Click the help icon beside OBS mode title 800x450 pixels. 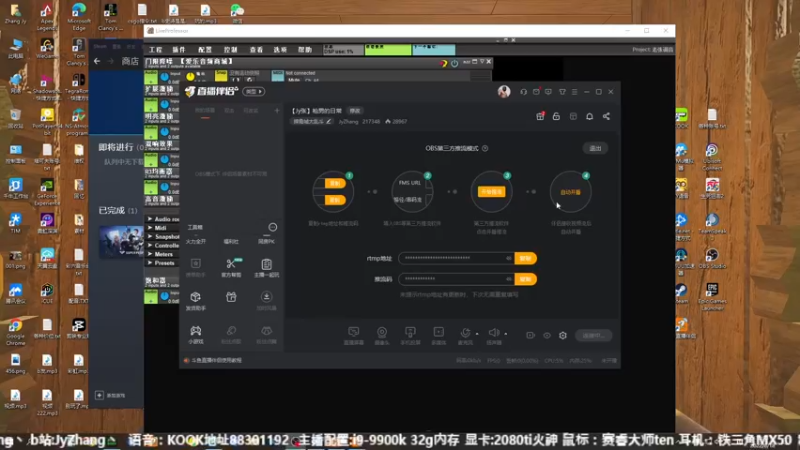click(x=485, y=148)
